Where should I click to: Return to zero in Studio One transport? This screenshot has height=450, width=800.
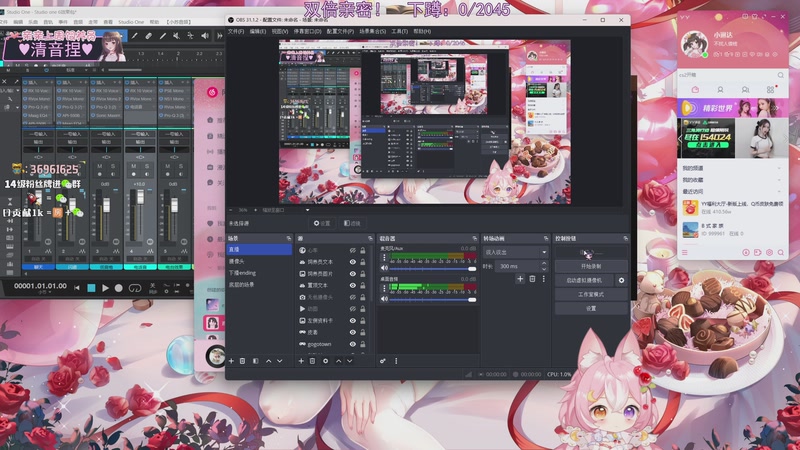(x=77, y=288)
